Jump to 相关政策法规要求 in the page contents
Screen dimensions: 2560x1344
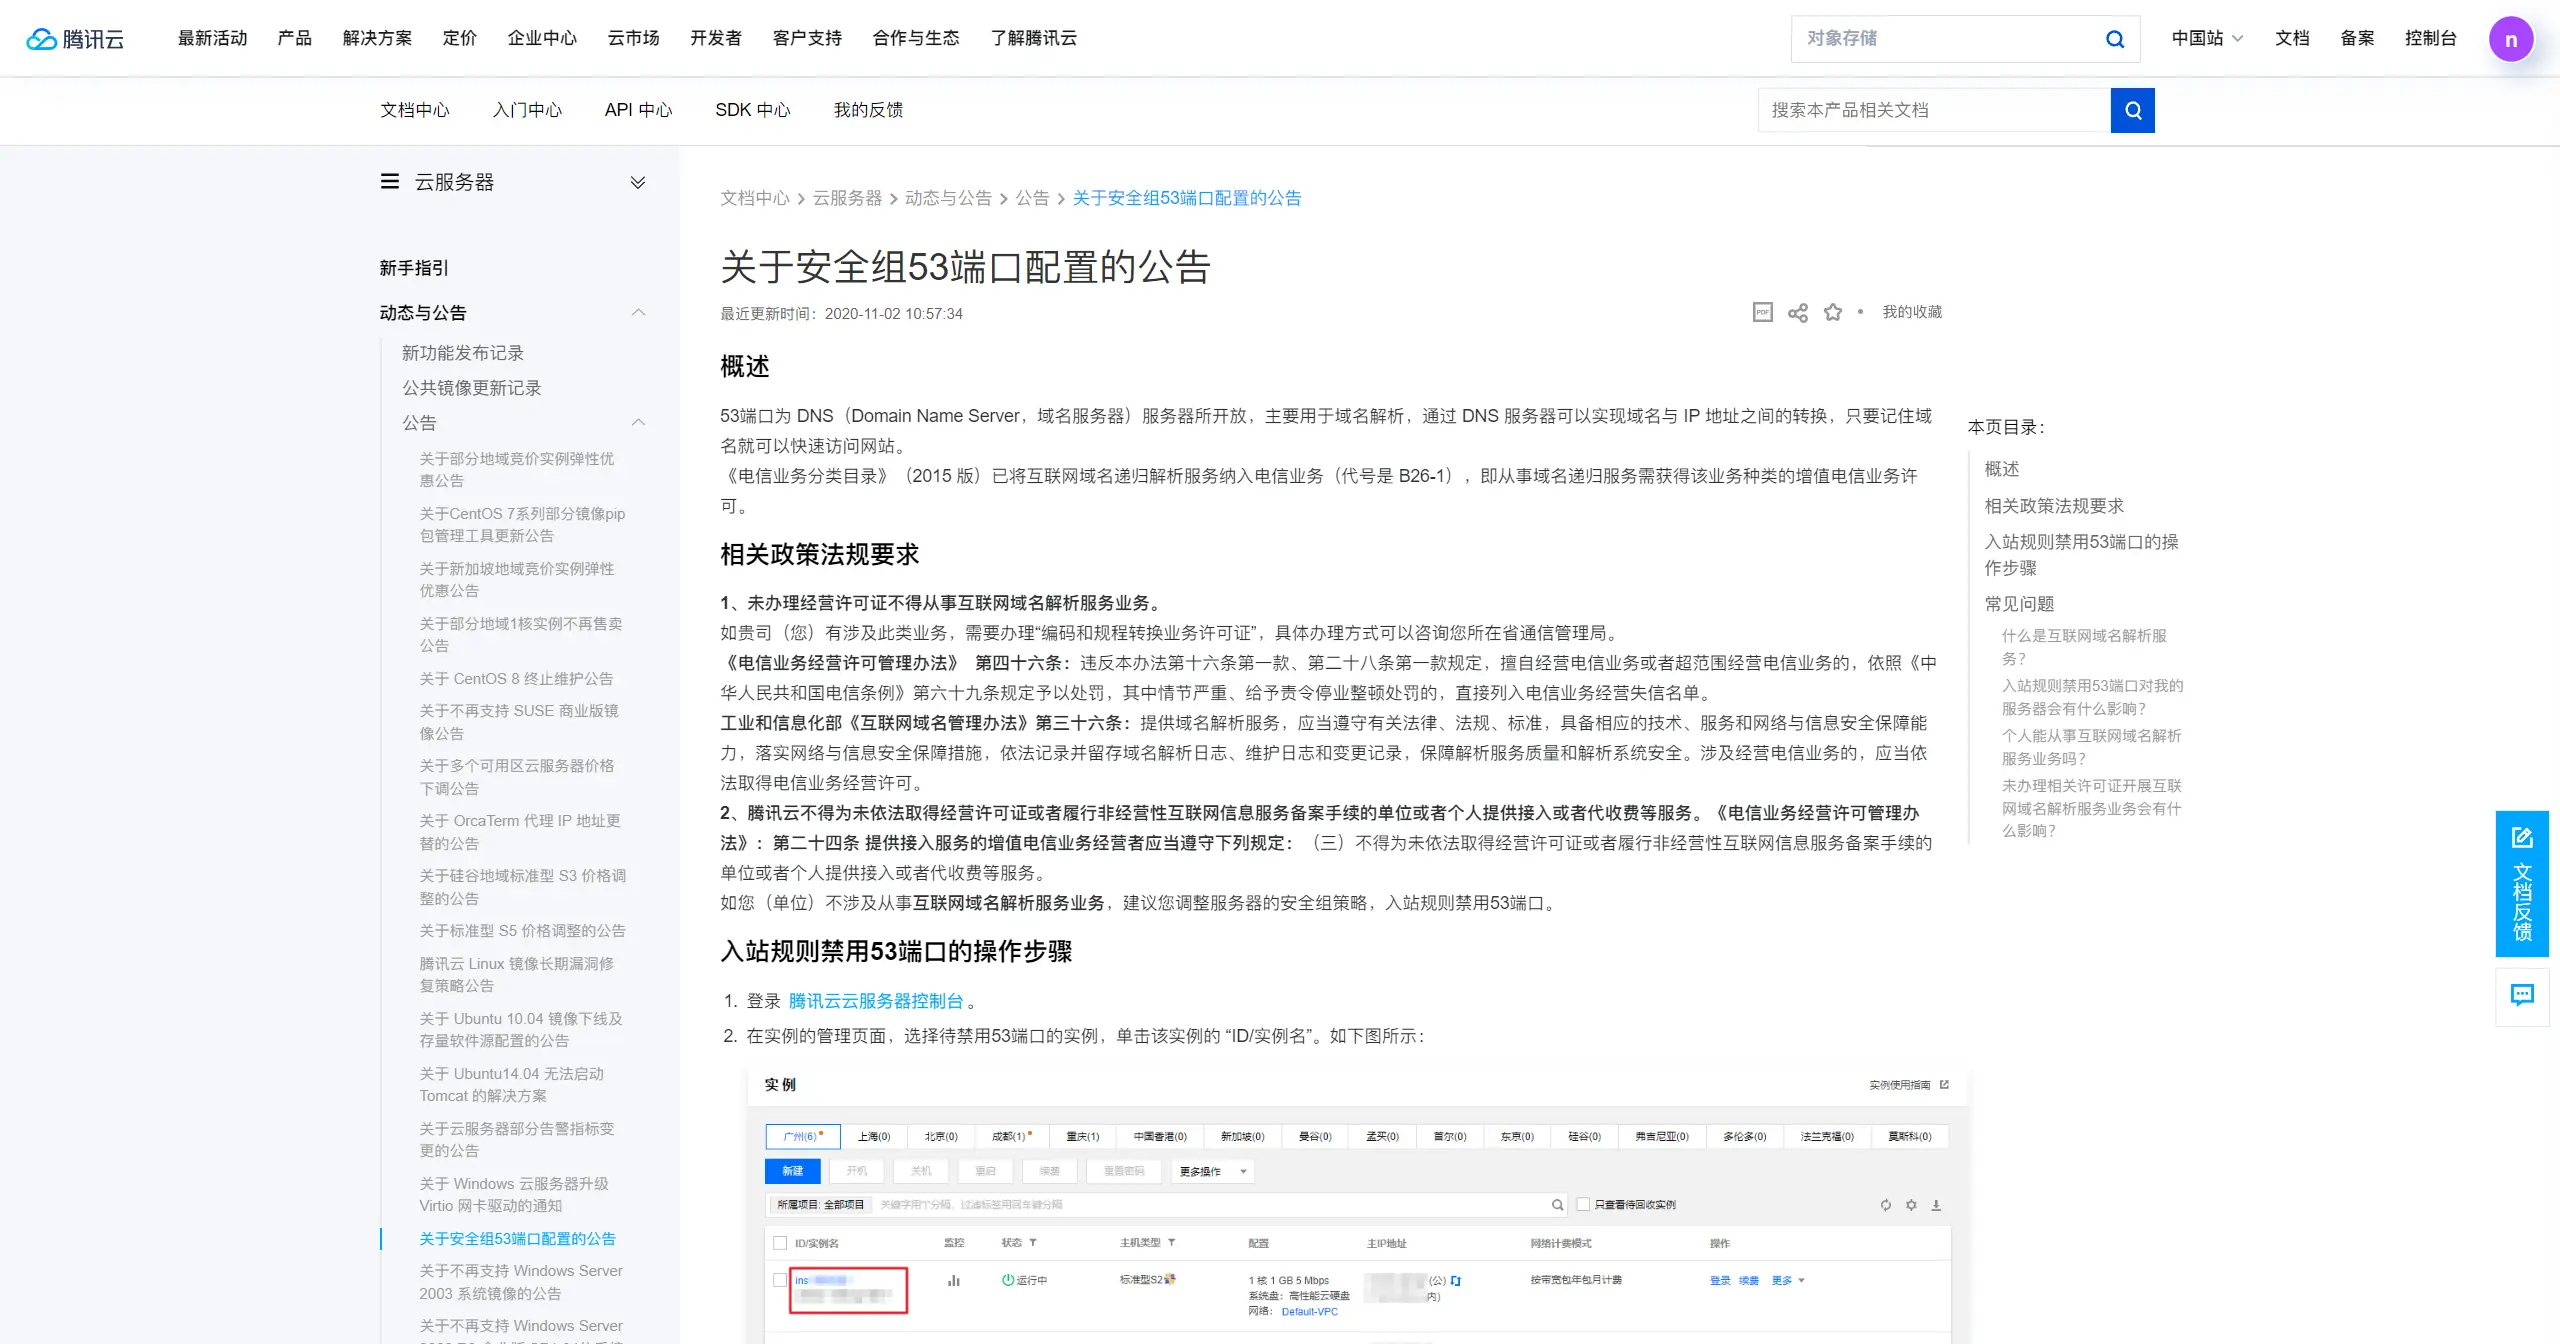pyautogui.click(x=2054, y=506)
